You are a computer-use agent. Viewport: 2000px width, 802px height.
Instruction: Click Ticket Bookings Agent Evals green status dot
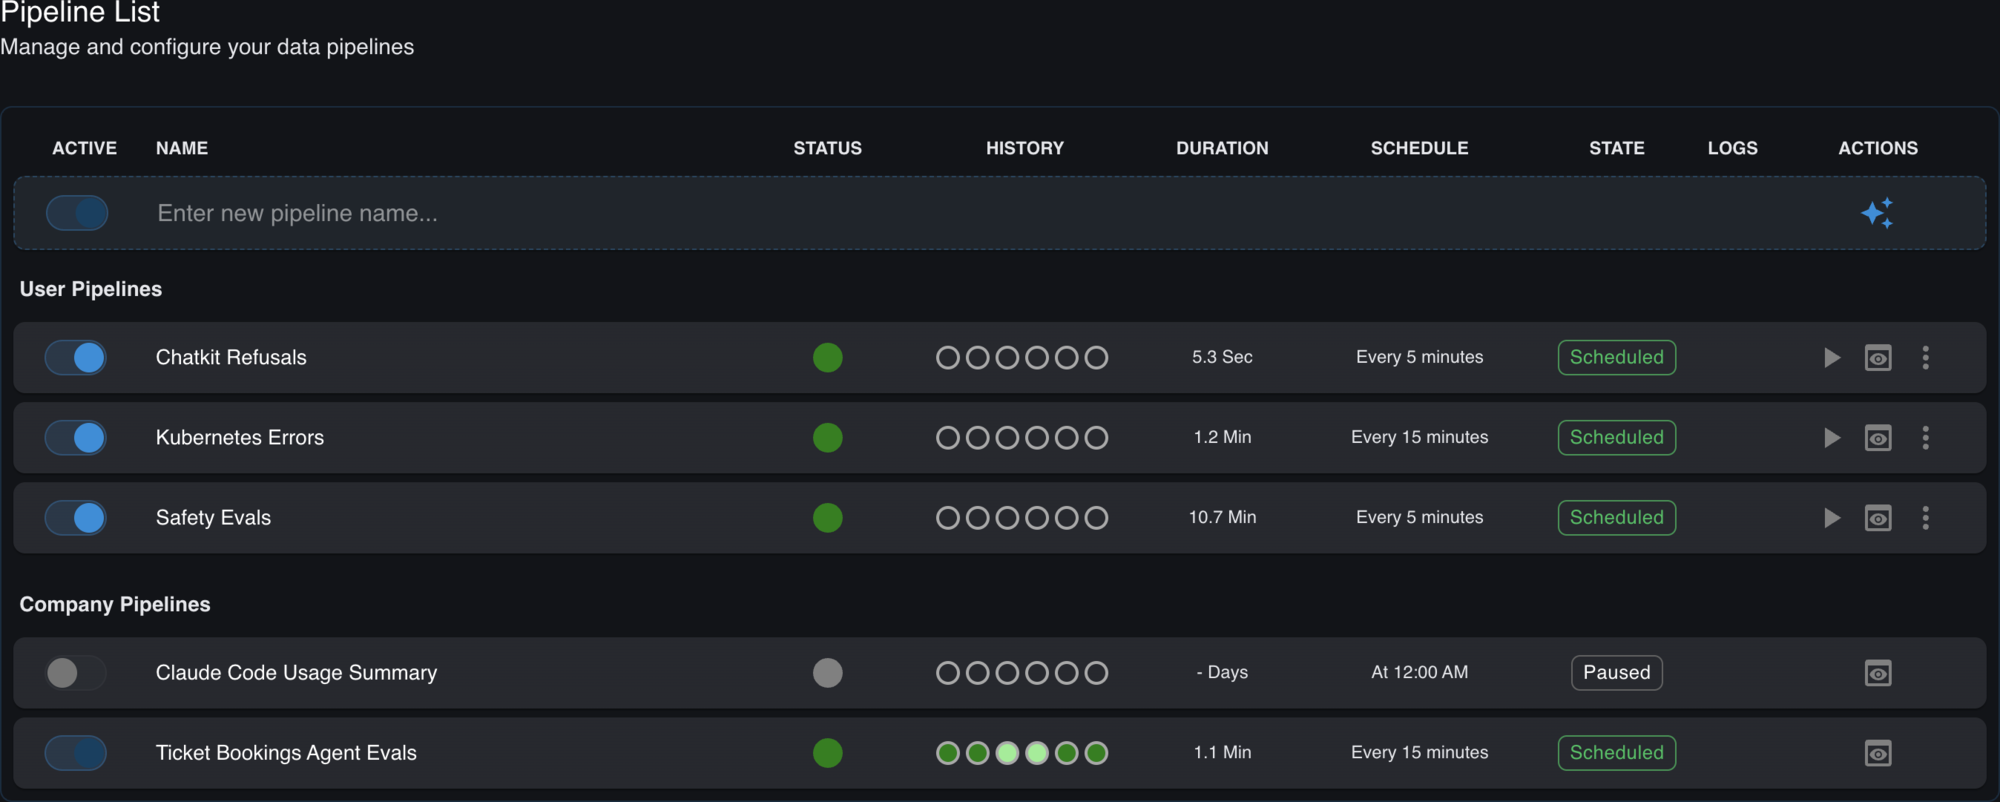[828, 753]
